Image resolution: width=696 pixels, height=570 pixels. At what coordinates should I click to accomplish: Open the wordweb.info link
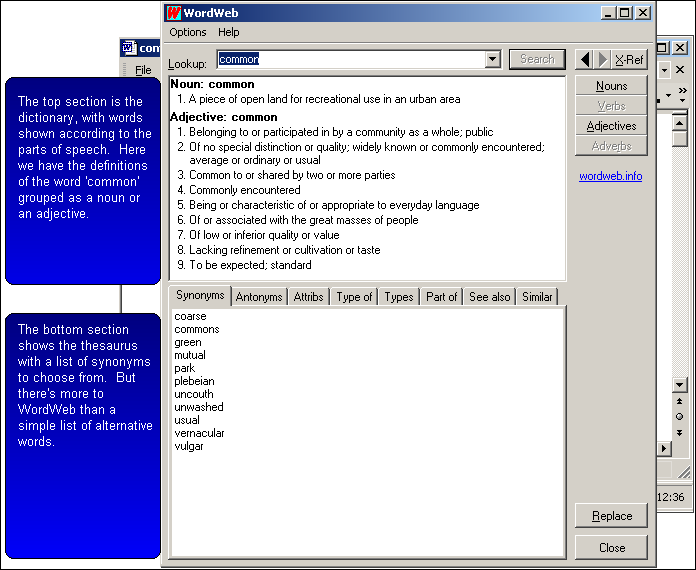tap(610, 176)
